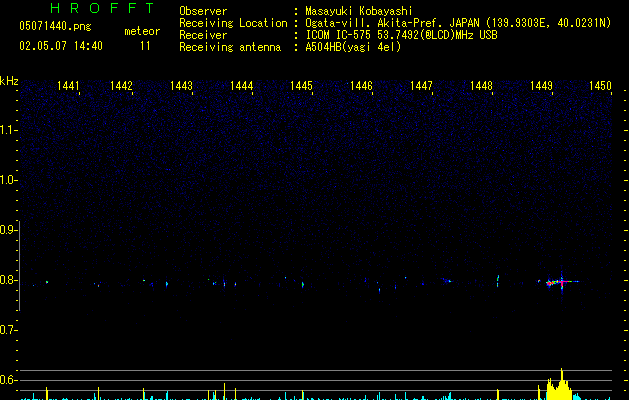Click the meteor count value 11
Image resolution: width=629 pixels, height=400 pixels.
(x=145, y=46)
